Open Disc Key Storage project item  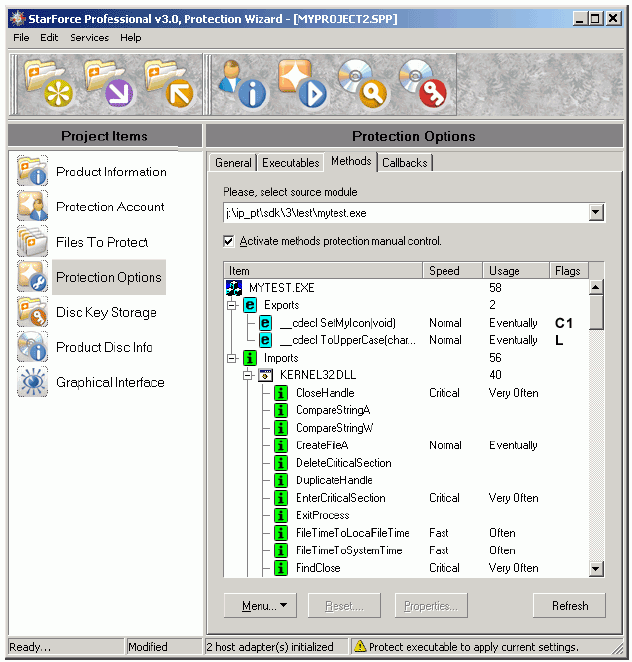[x=87, y=312]
